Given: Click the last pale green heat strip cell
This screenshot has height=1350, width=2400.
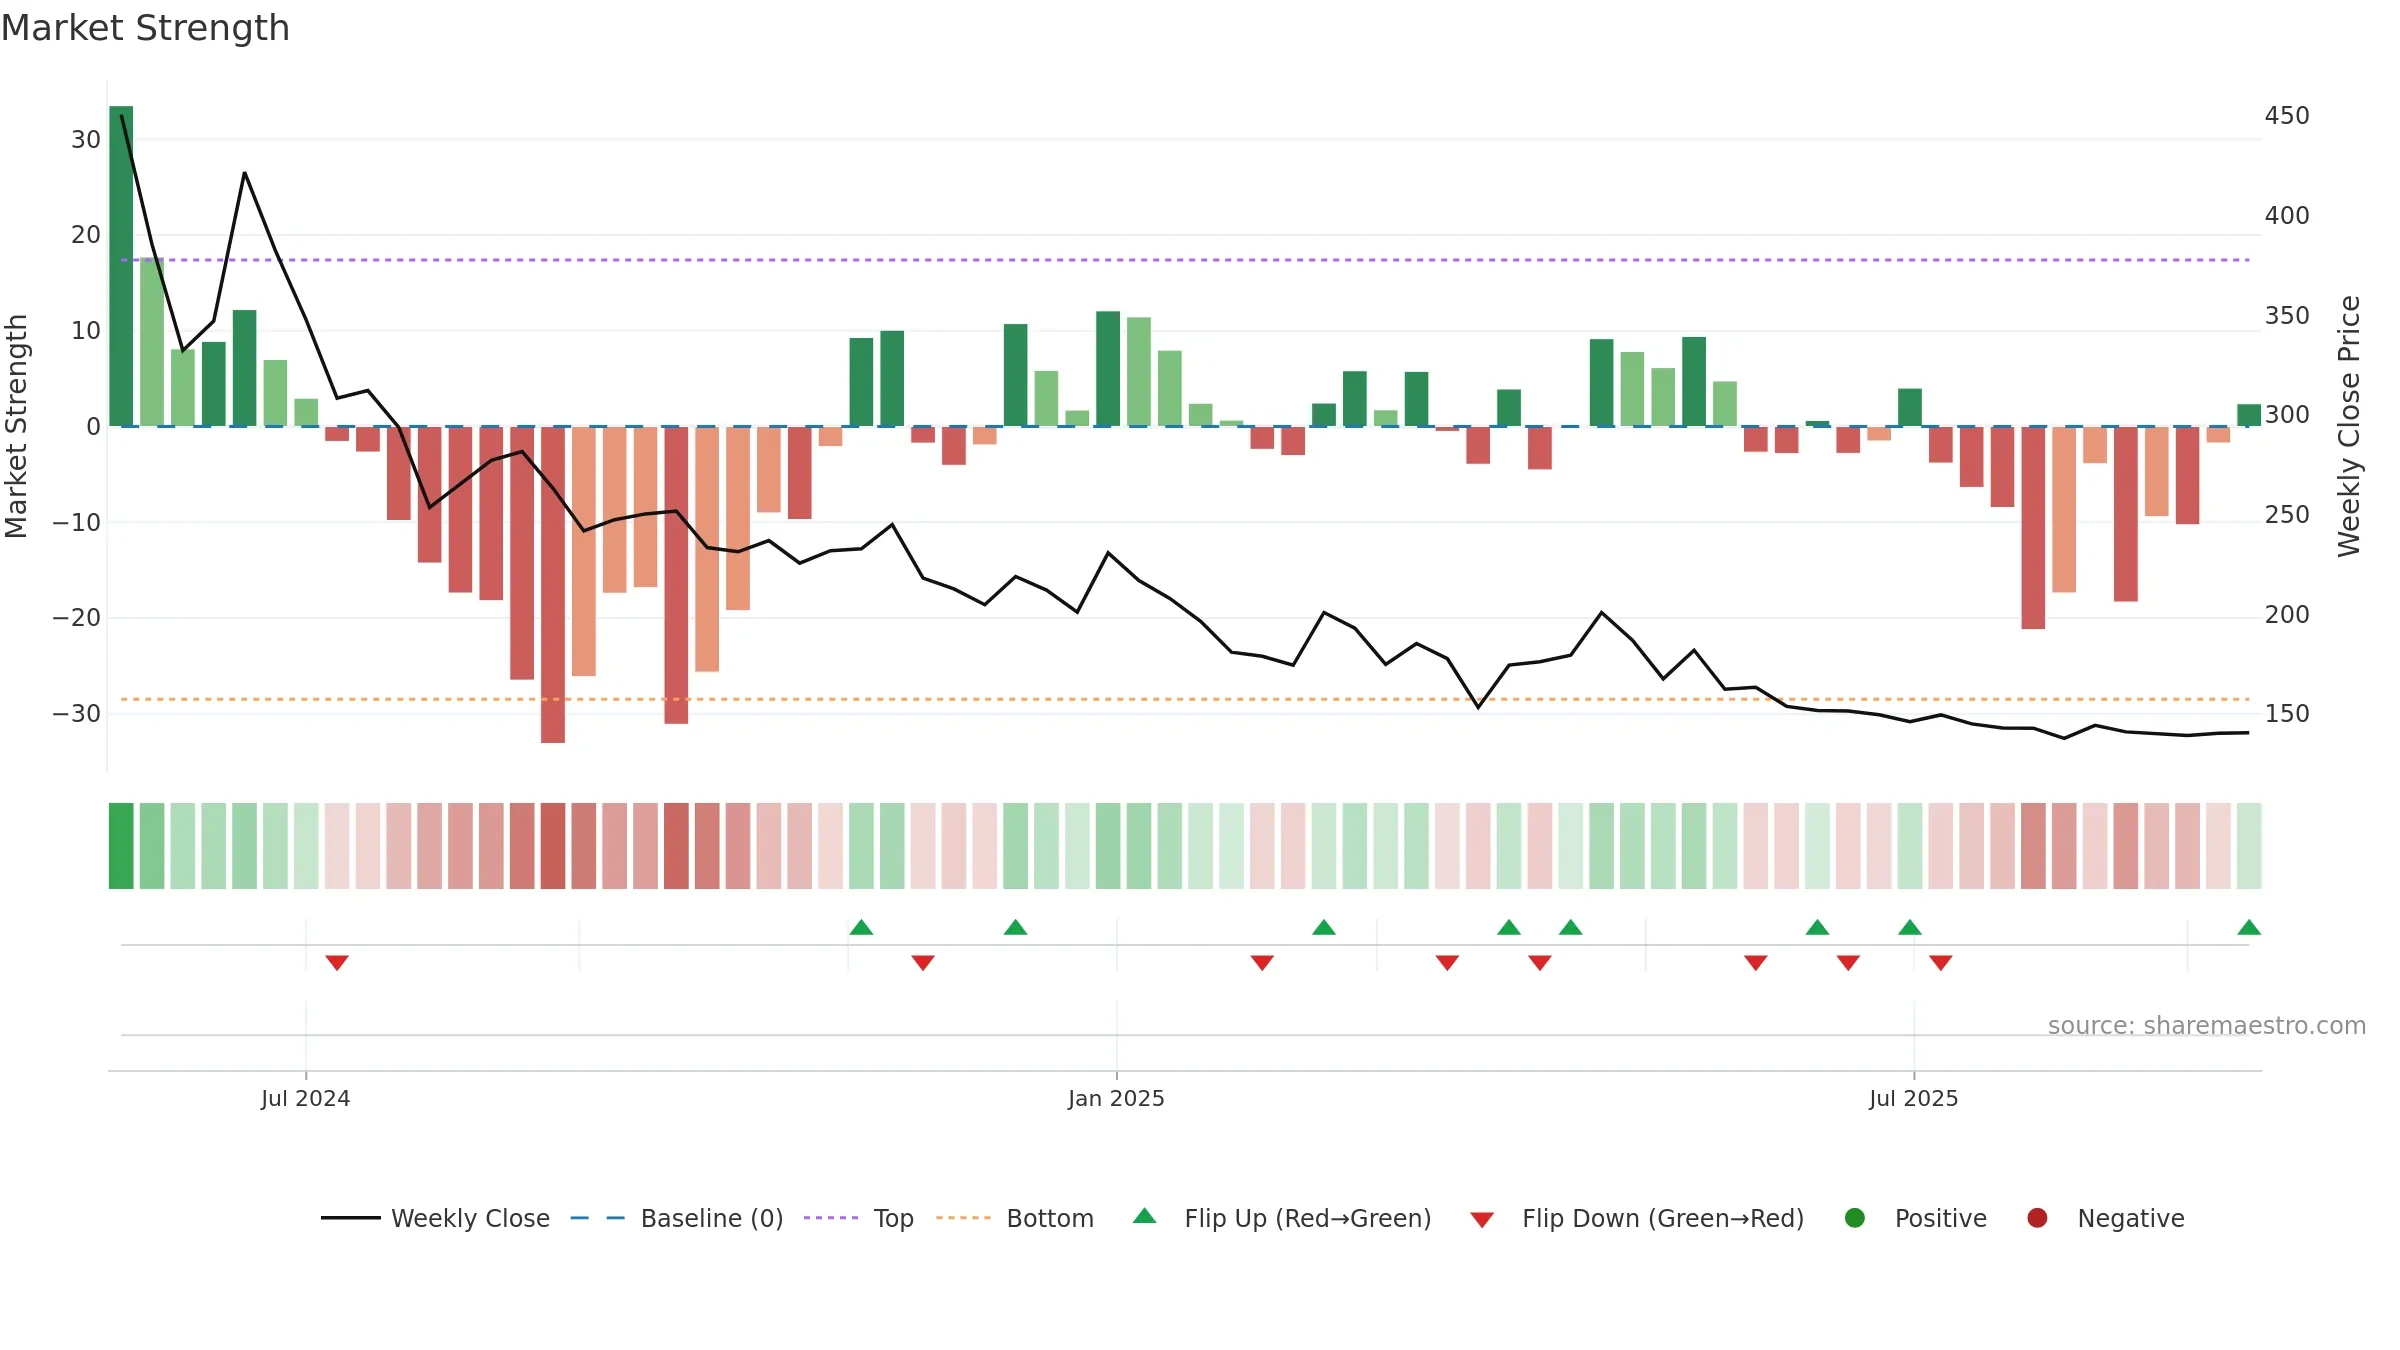Looking at the screenshot, I should pyautogui.click(x=2249, y=846).
